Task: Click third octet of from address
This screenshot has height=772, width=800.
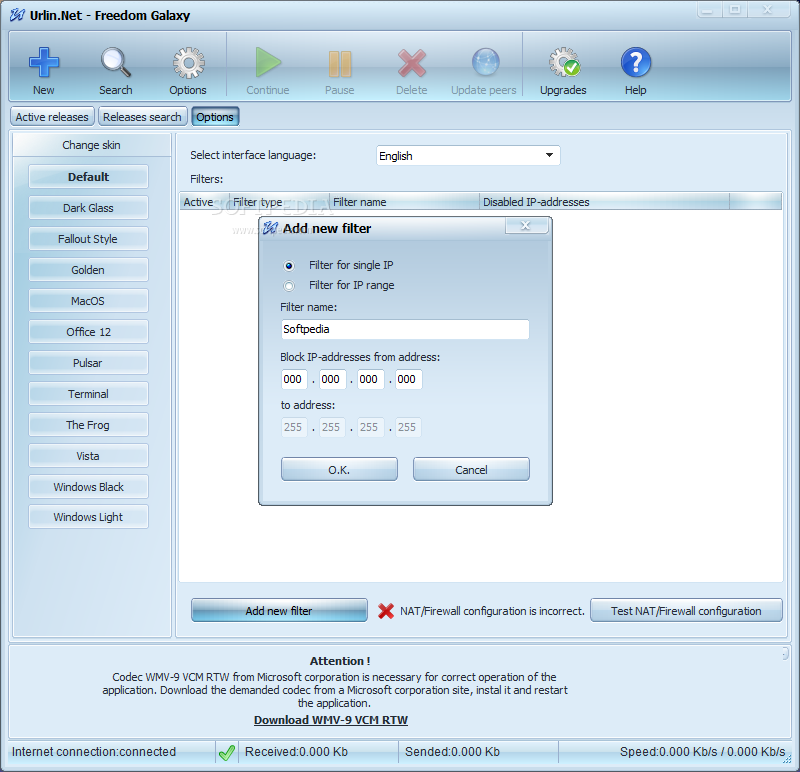Action: [370, 379]
